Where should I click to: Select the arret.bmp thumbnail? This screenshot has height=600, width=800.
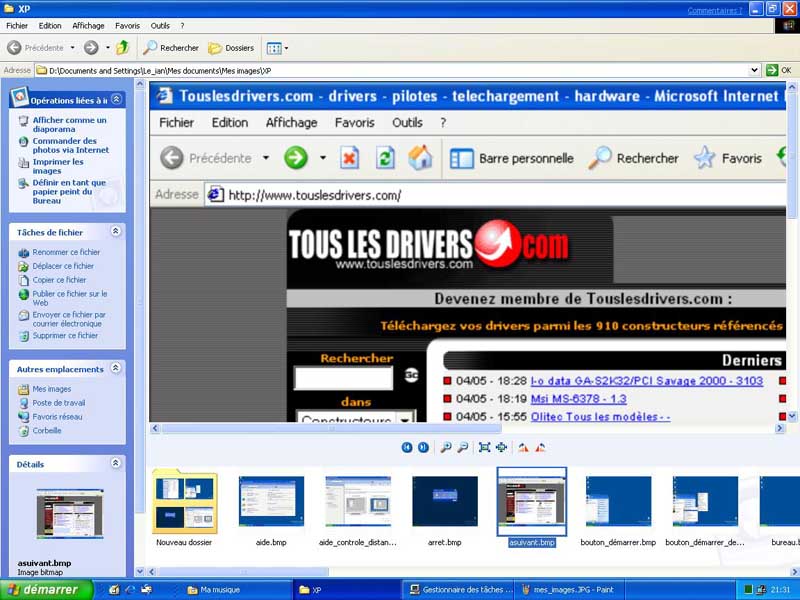pyautogui.click(x=445, y=502)
